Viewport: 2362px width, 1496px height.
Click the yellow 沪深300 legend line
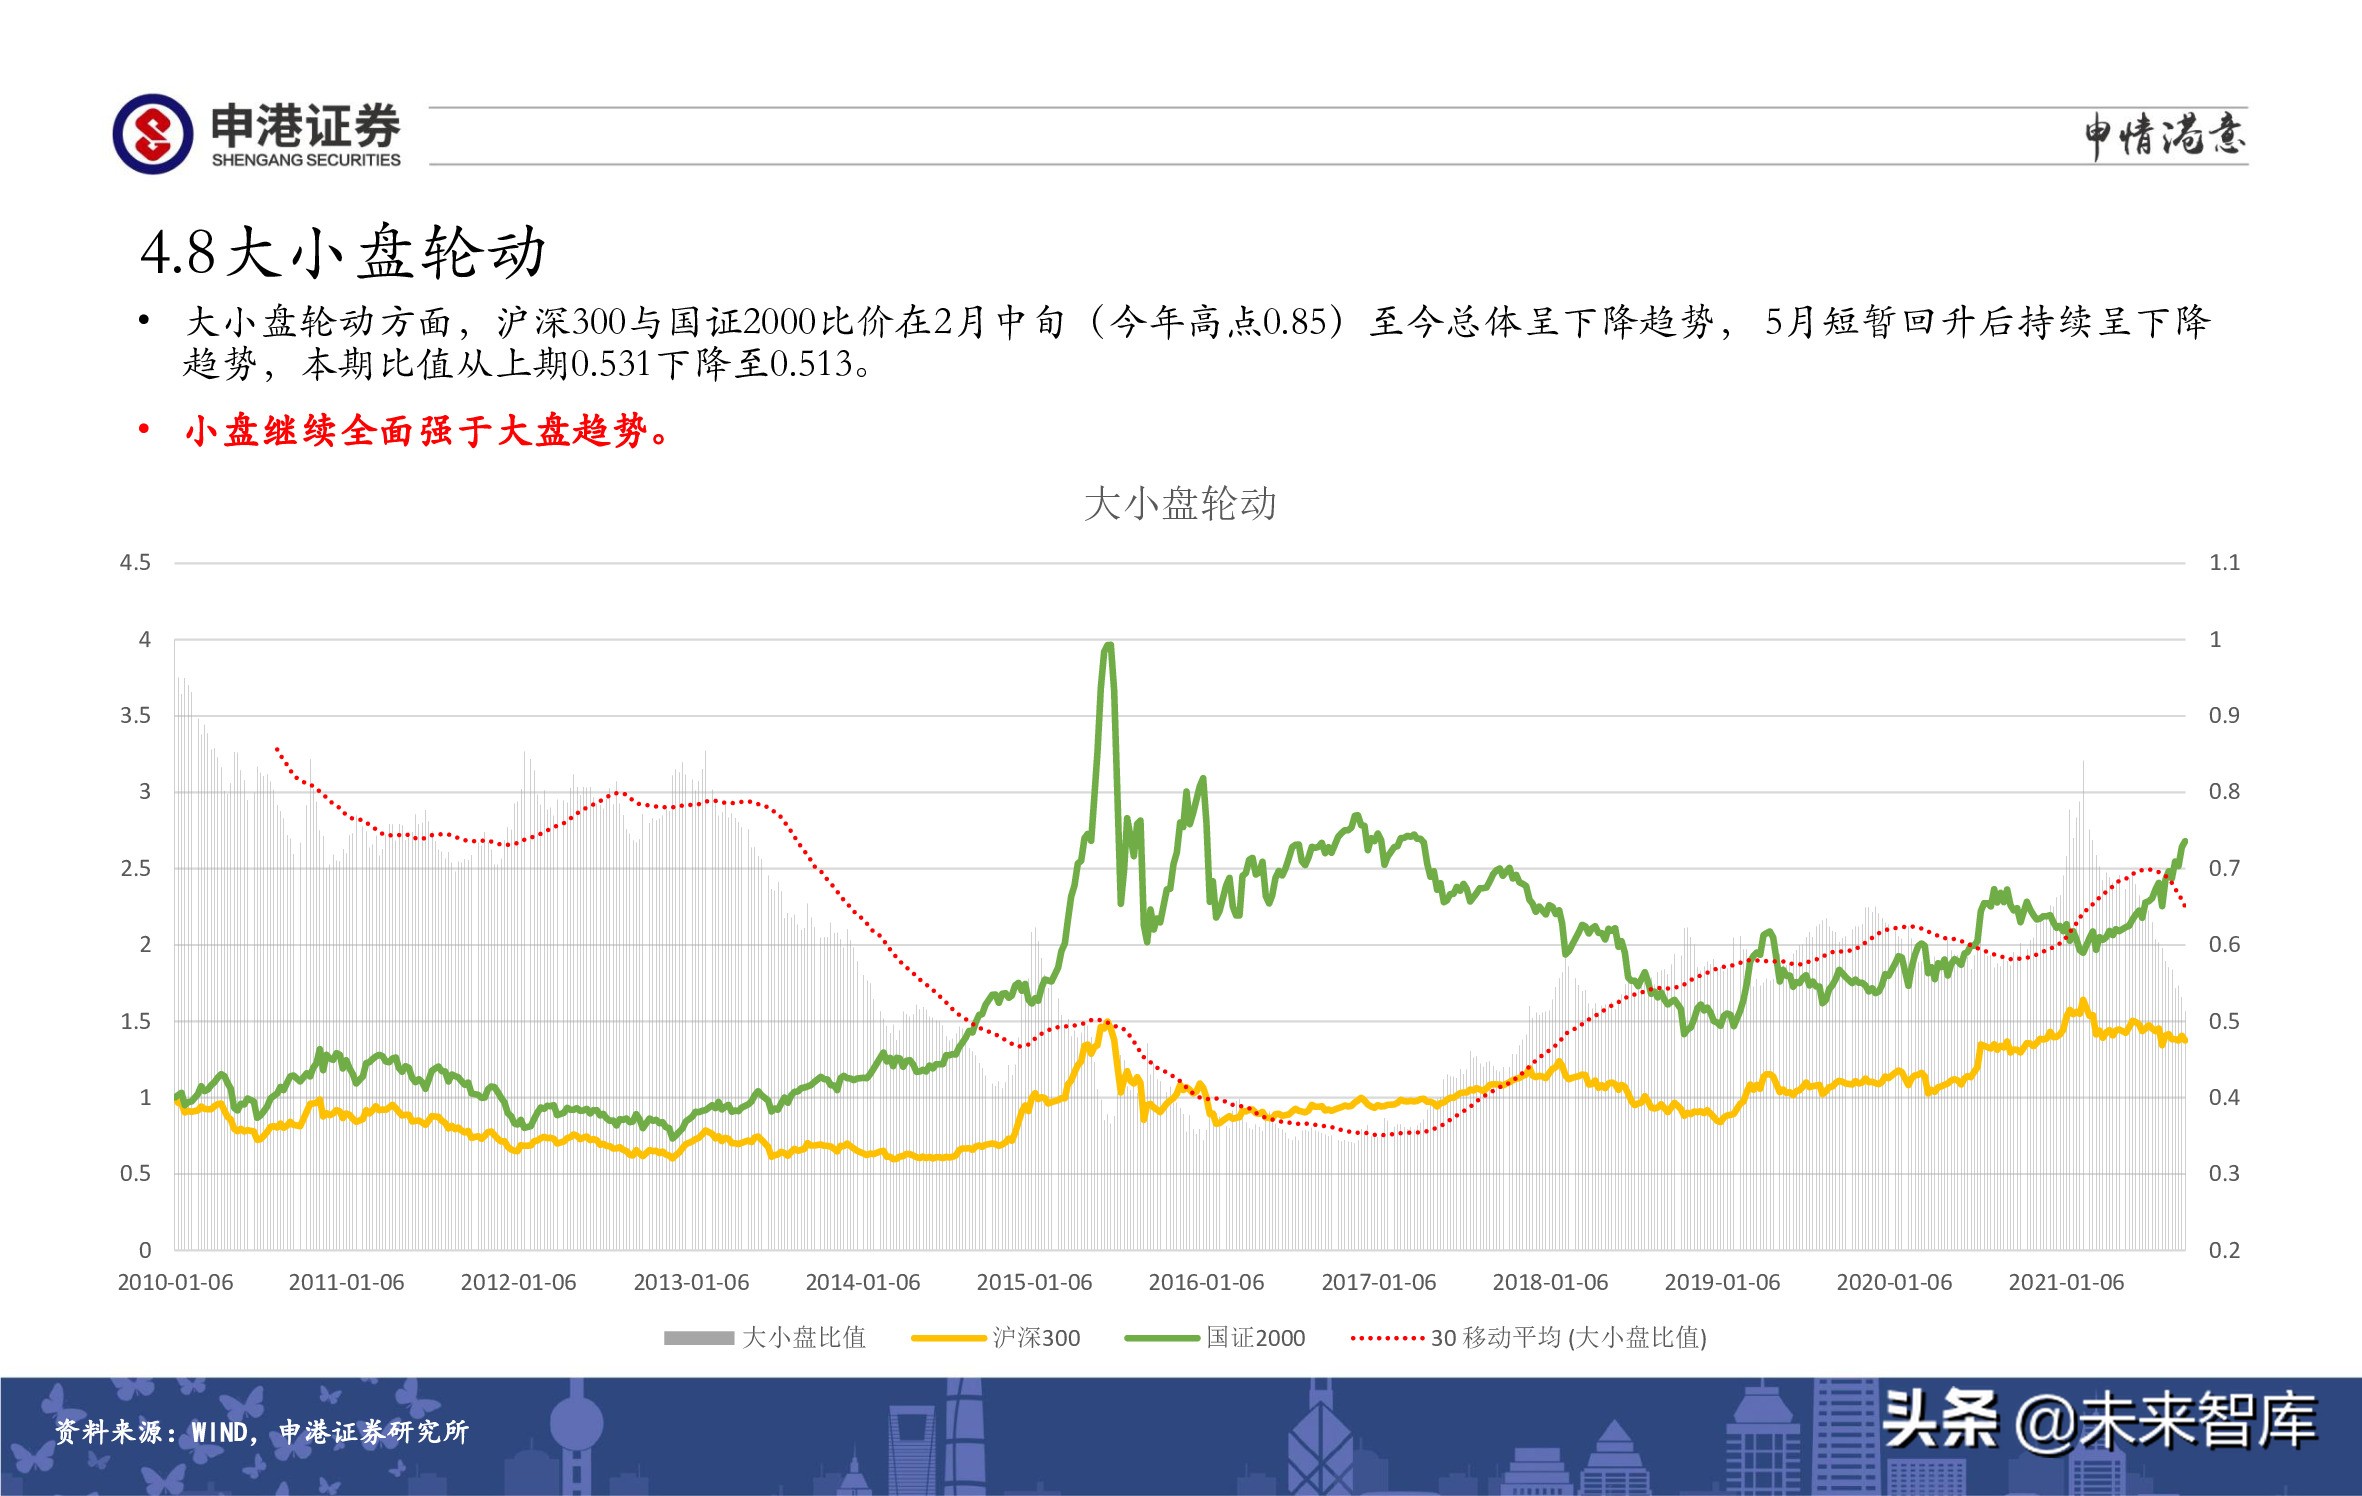pos(948,1338)
